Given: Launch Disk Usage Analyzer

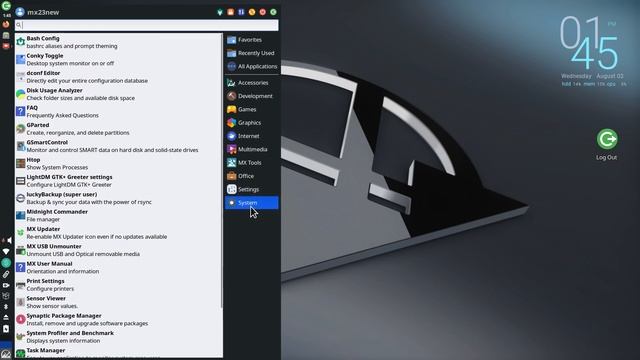Looking at the screenshot, I should pos(118,94).
